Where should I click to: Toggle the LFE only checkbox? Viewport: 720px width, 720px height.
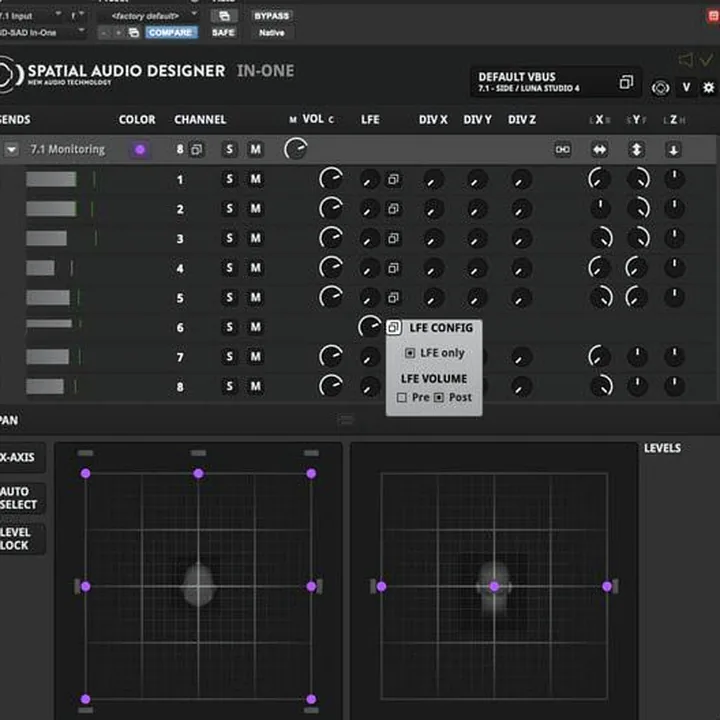[410, 353]
